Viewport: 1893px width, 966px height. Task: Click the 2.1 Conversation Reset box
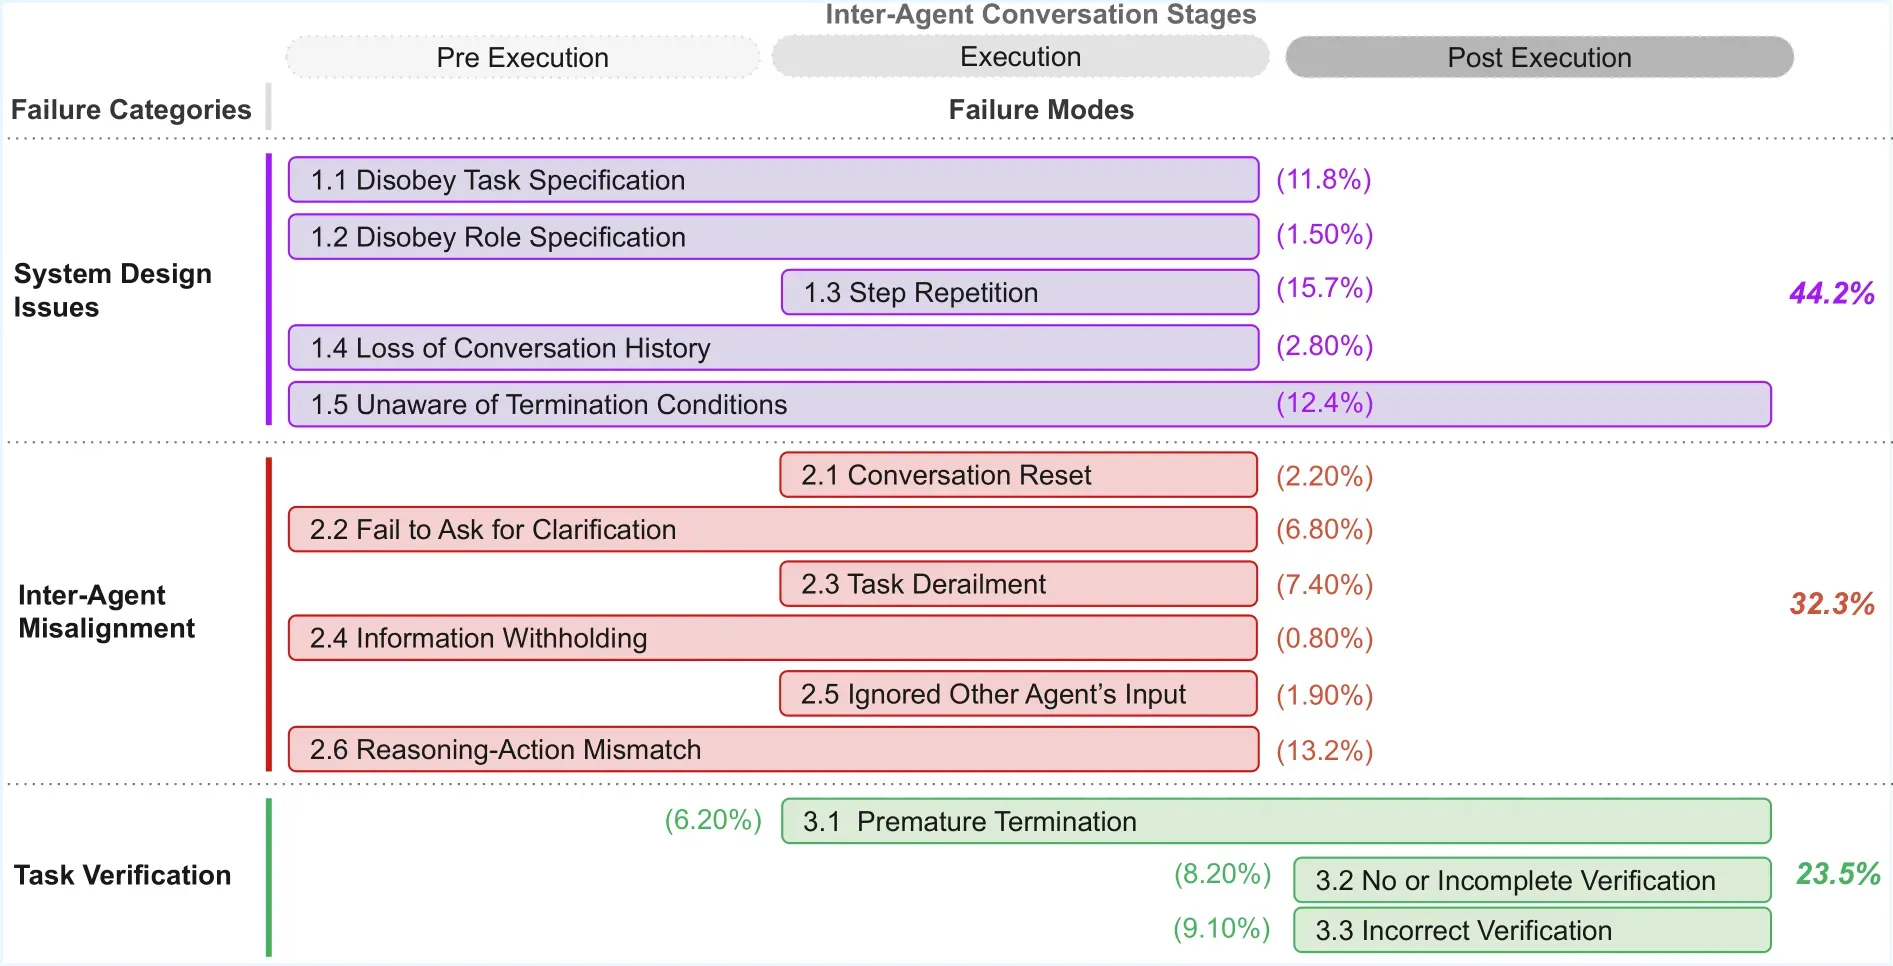point(1018,475)
